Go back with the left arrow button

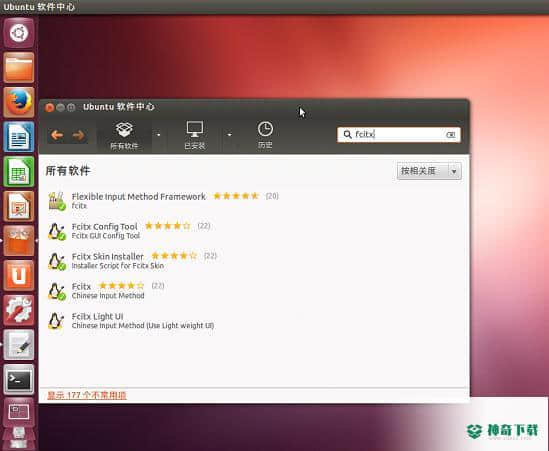[x=57, y=135]
